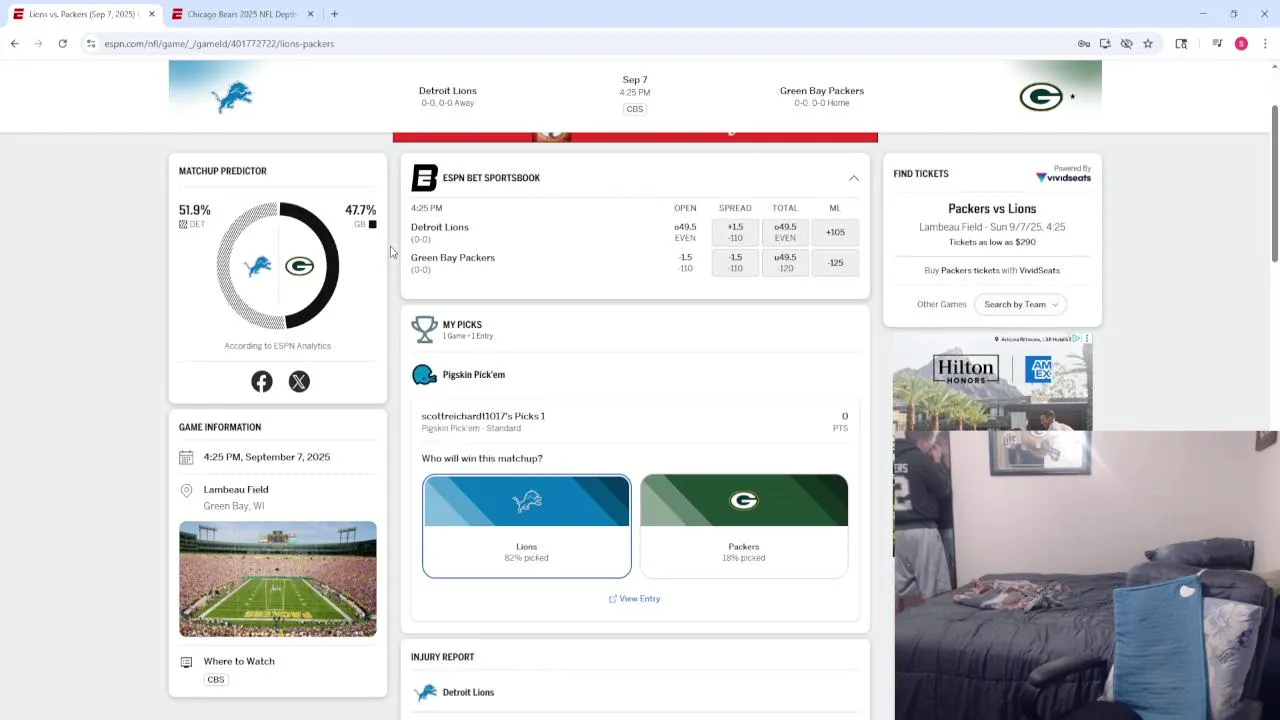The width and height of the screenshot is (1280, 720).
Task: Click CBS under Where to Watch
Action: [x=215, y=679]
